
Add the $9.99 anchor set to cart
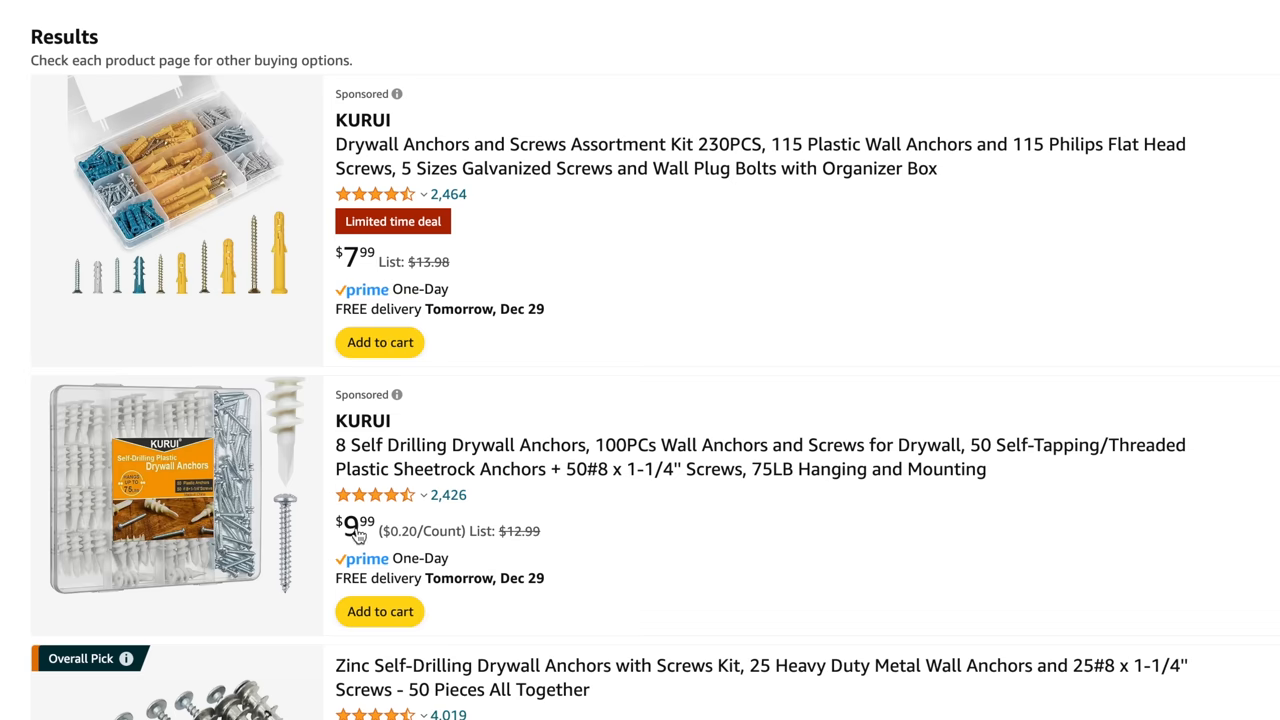(379, 611)
